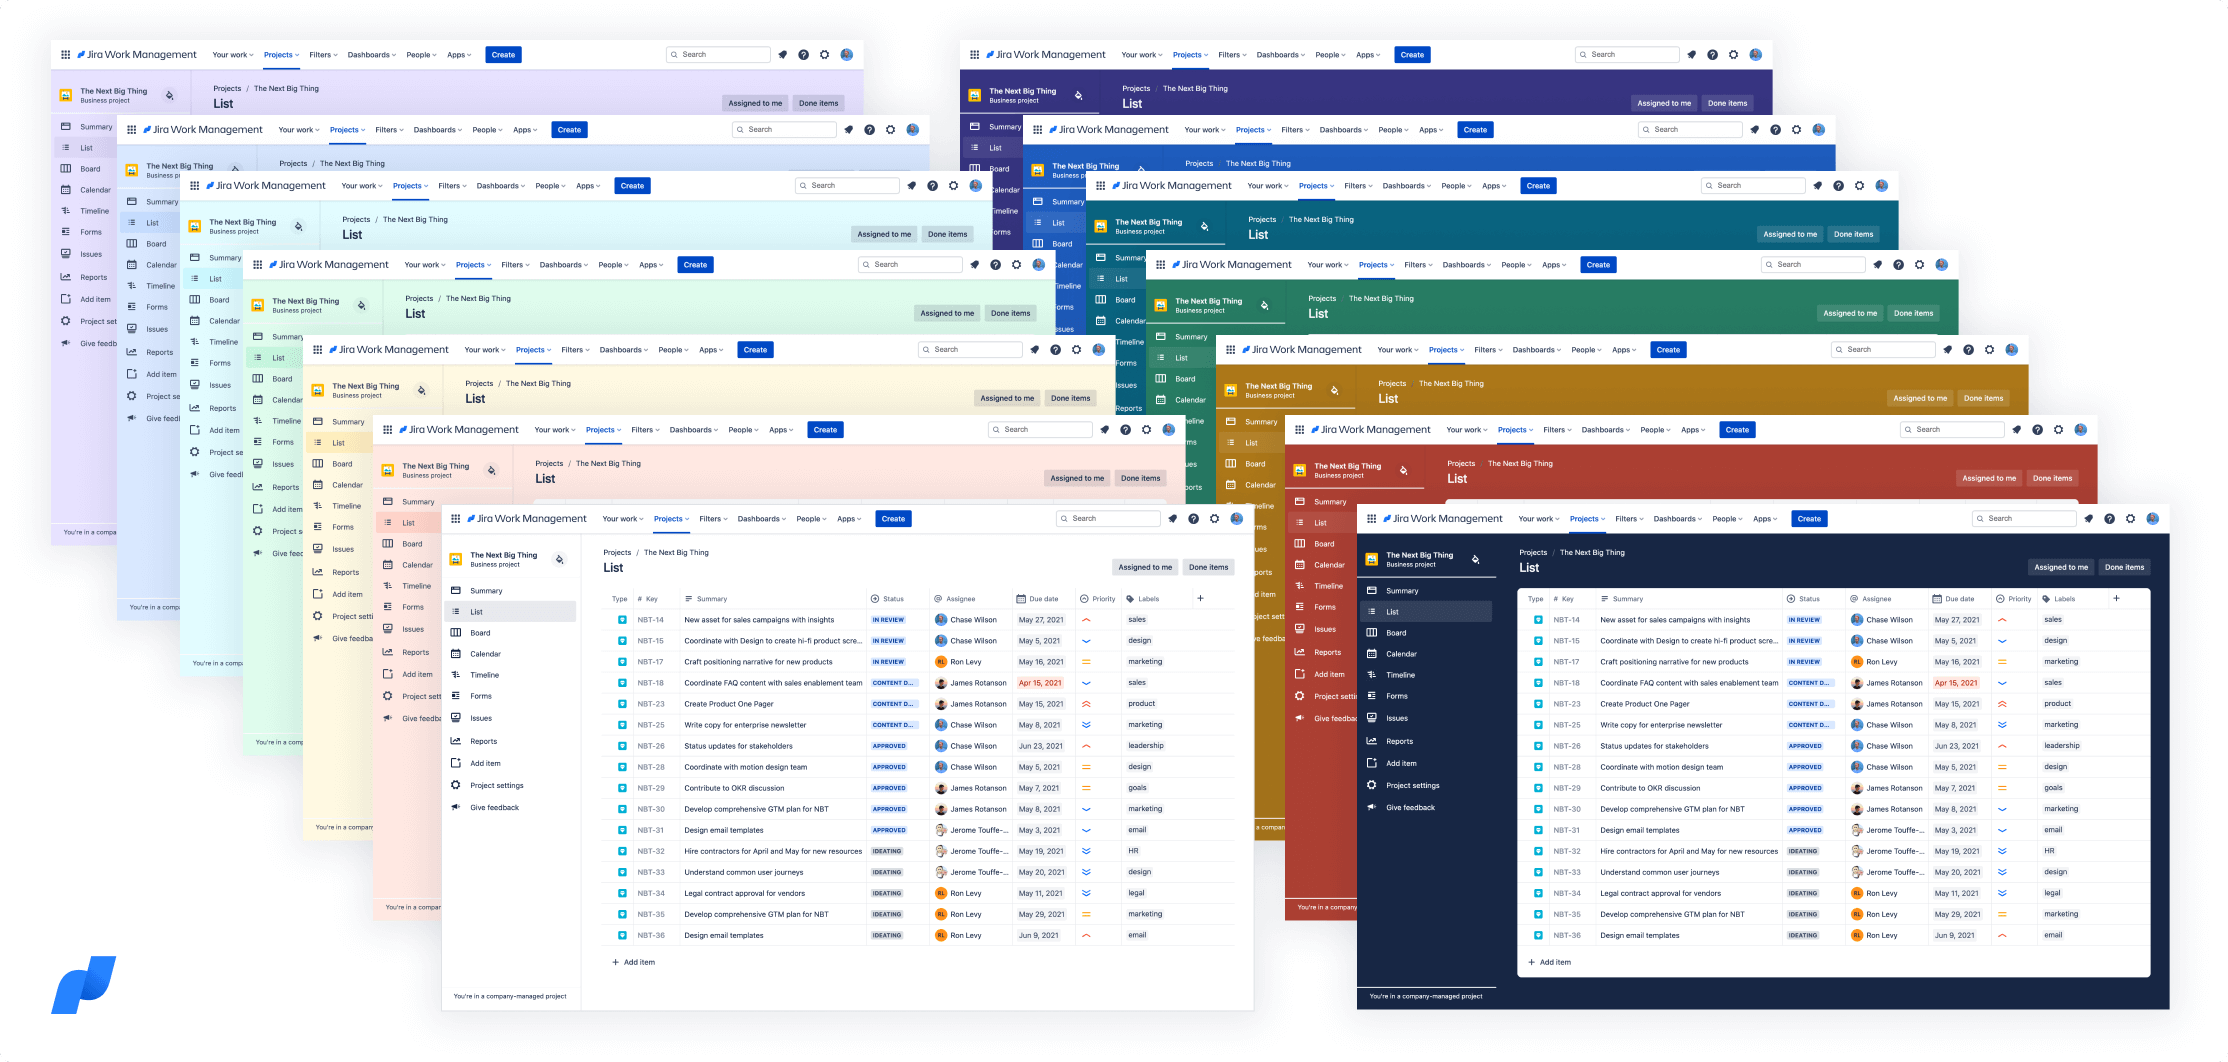Expand Apps dropdown in teal-themed window
2228x1062 pixels.
1494,186
